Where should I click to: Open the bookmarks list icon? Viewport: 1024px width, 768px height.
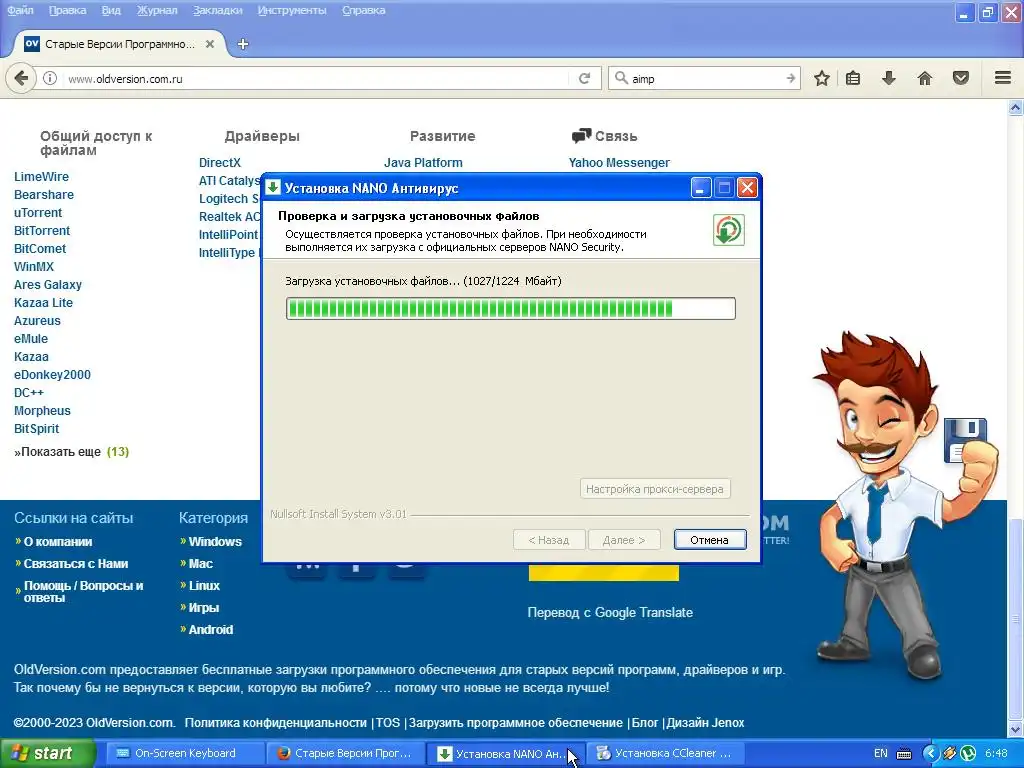853,78
